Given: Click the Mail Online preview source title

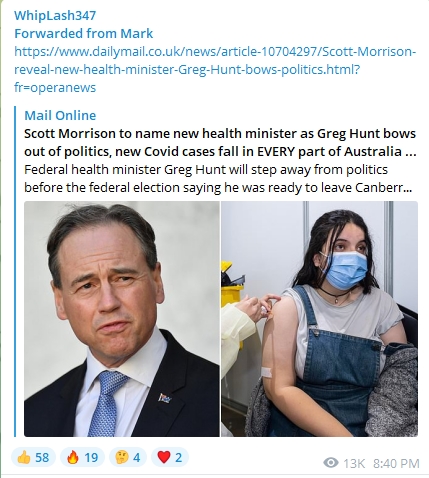Looking at the screenshot, I should point(60,115).
